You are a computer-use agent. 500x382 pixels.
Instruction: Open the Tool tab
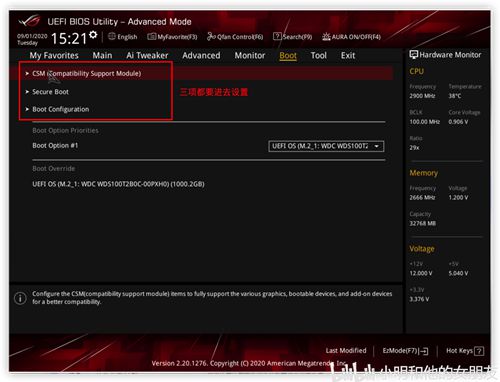point(319,55)
